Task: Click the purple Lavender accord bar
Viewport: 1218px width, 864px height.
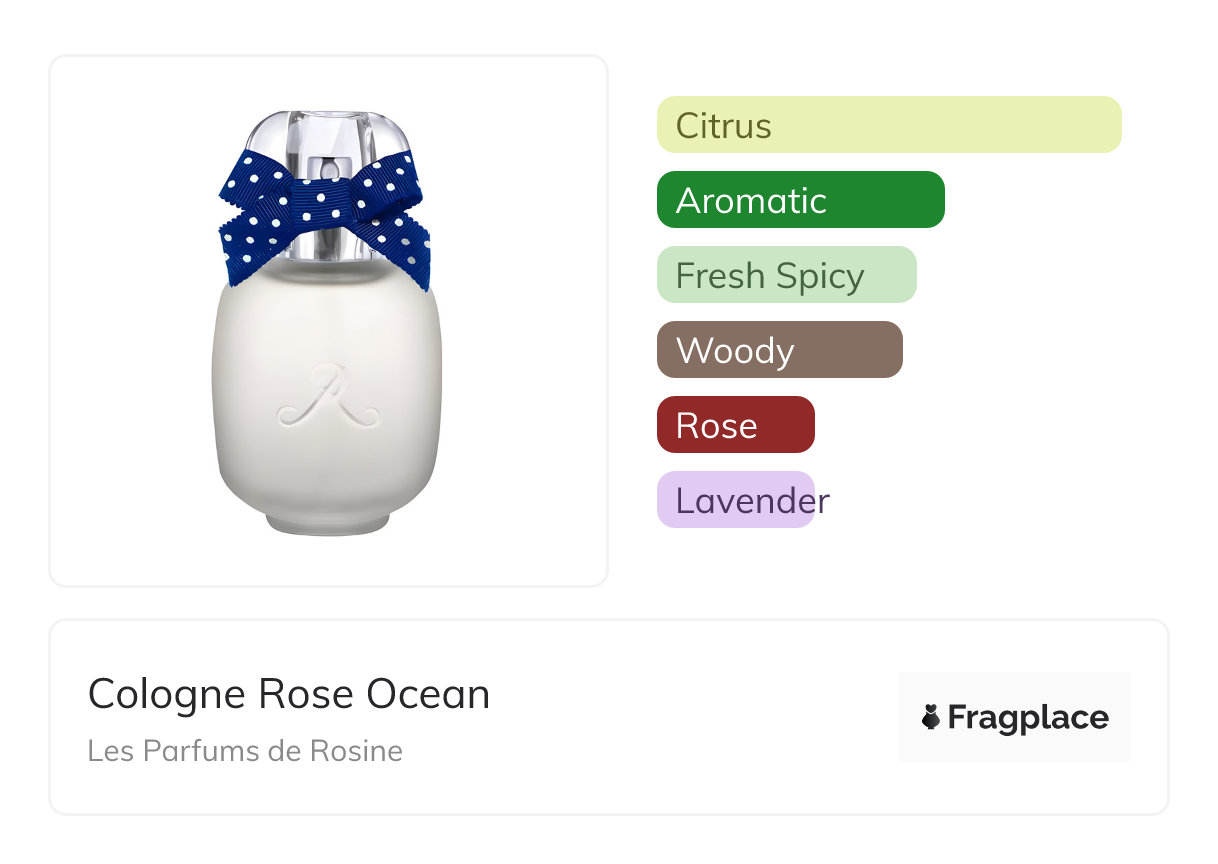Action: pos(737,500)
